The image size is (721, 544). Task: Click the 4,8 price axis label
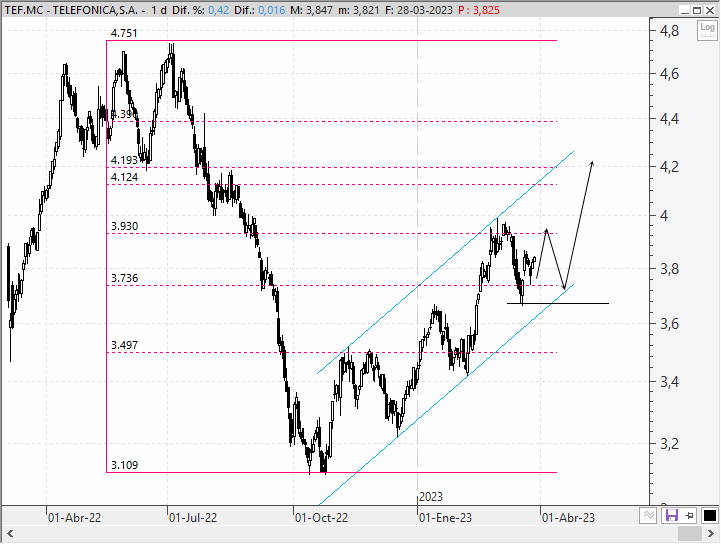(669, 31)
